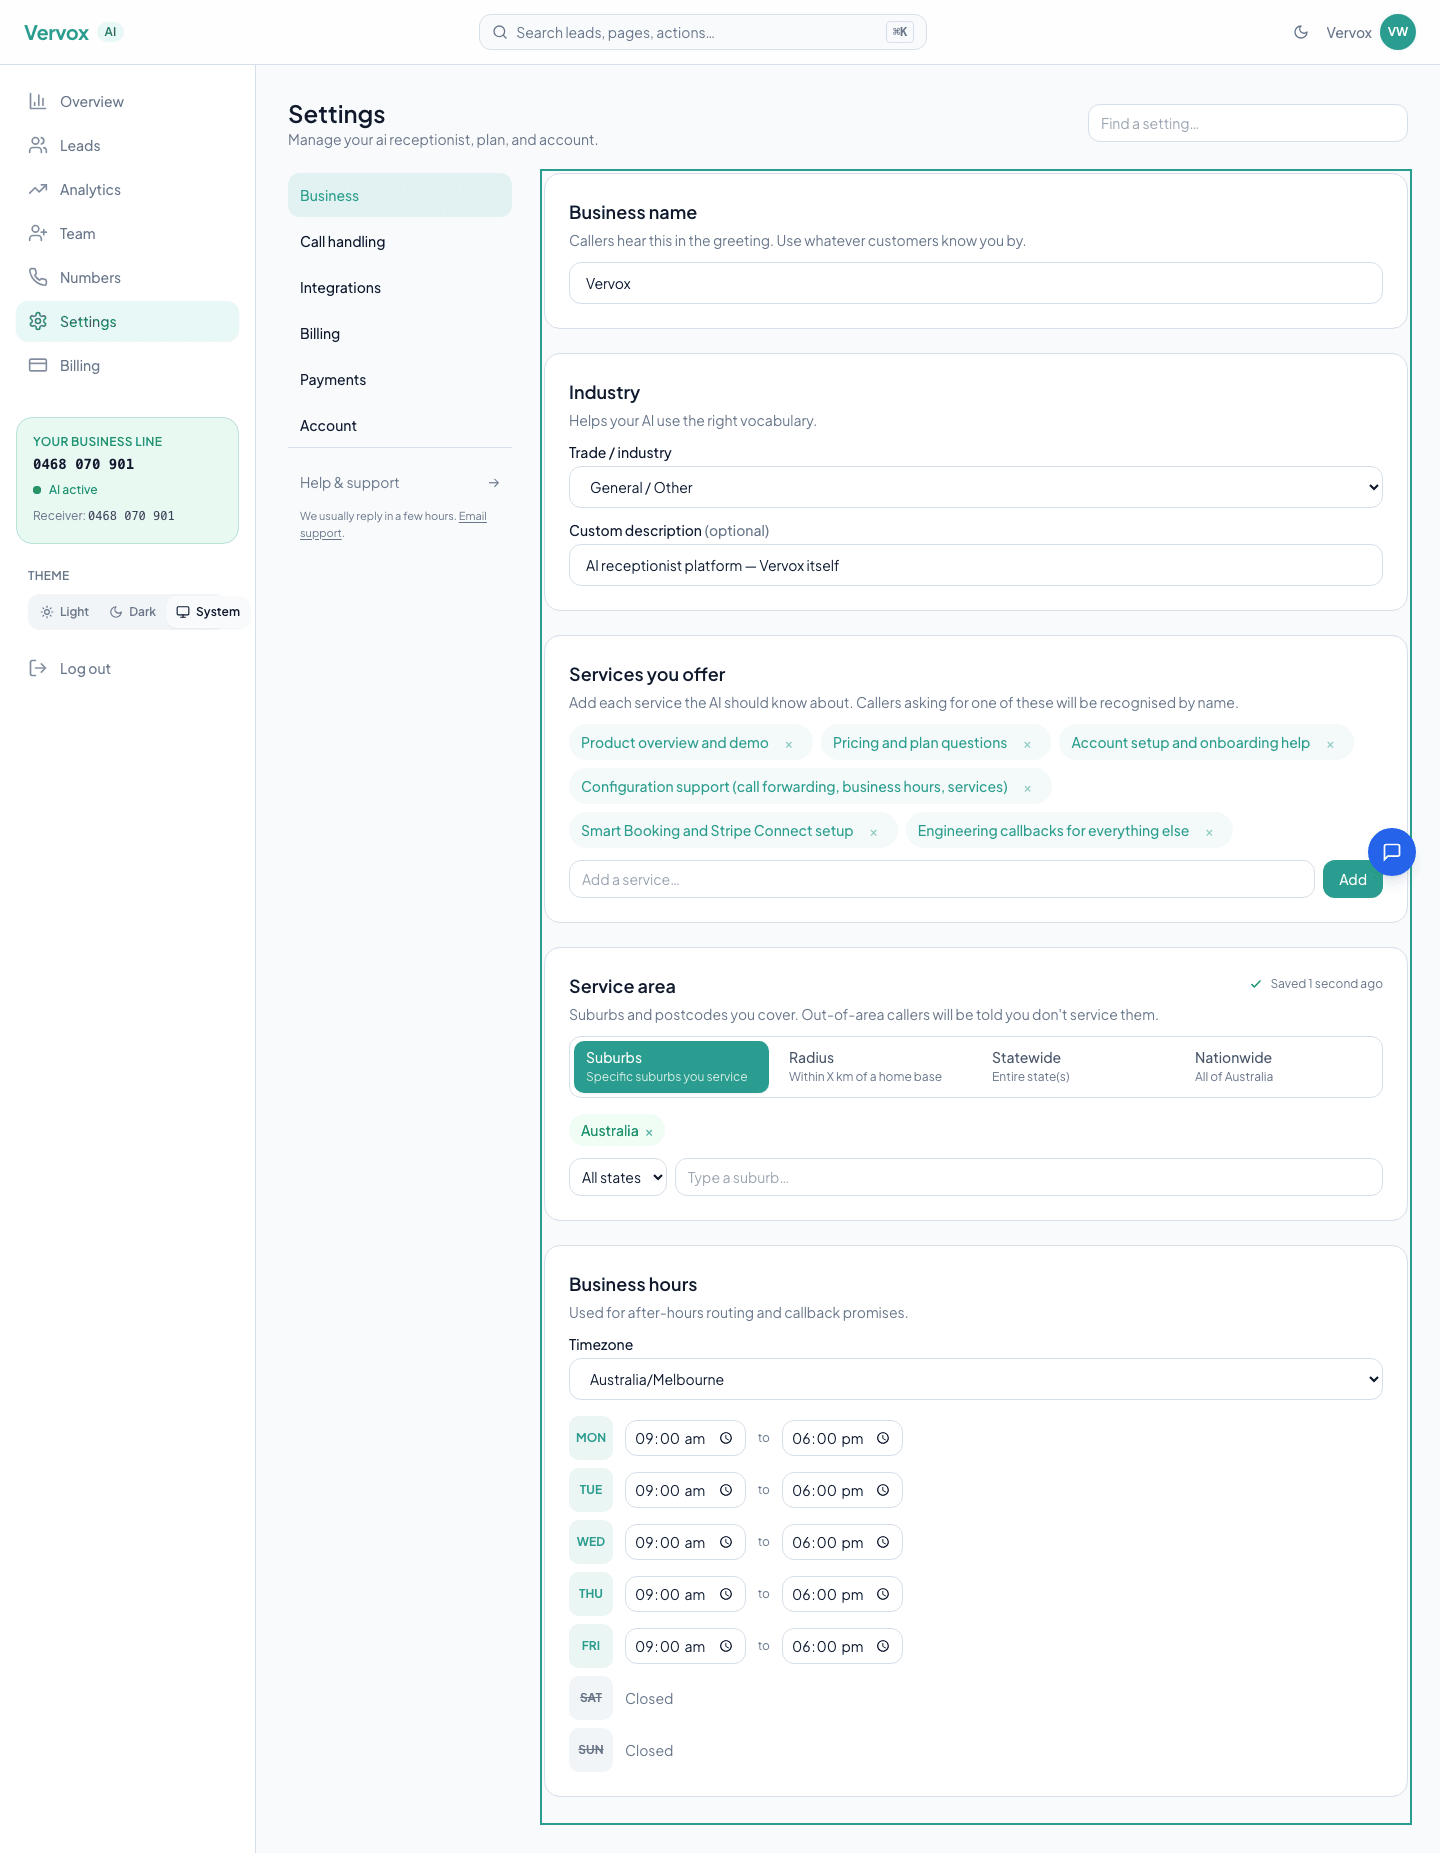This screenshot has height=1853, width=1440.
Task: Select the Light theme option
Action: [x=65, y=612]
